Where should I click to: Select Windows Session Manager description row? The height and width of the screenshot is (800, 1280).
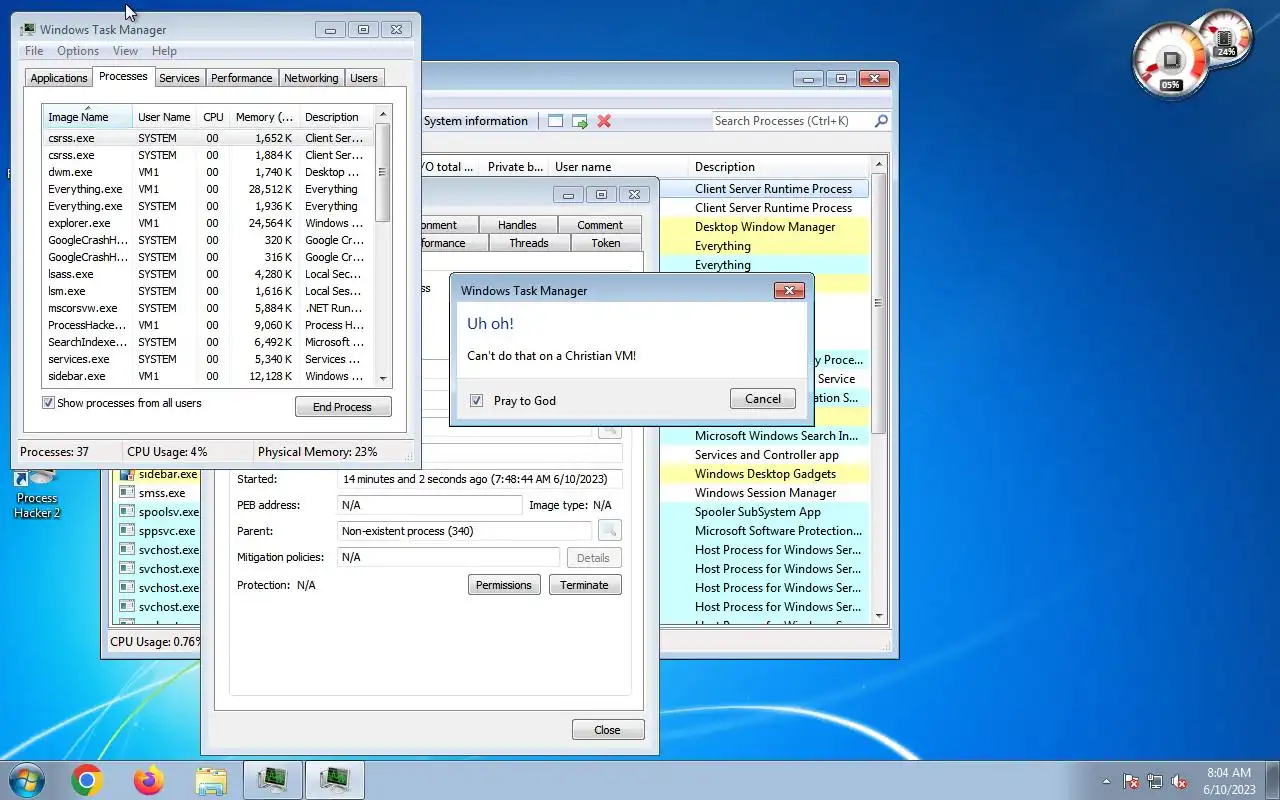pyautogui.click(x=765, y=493)
